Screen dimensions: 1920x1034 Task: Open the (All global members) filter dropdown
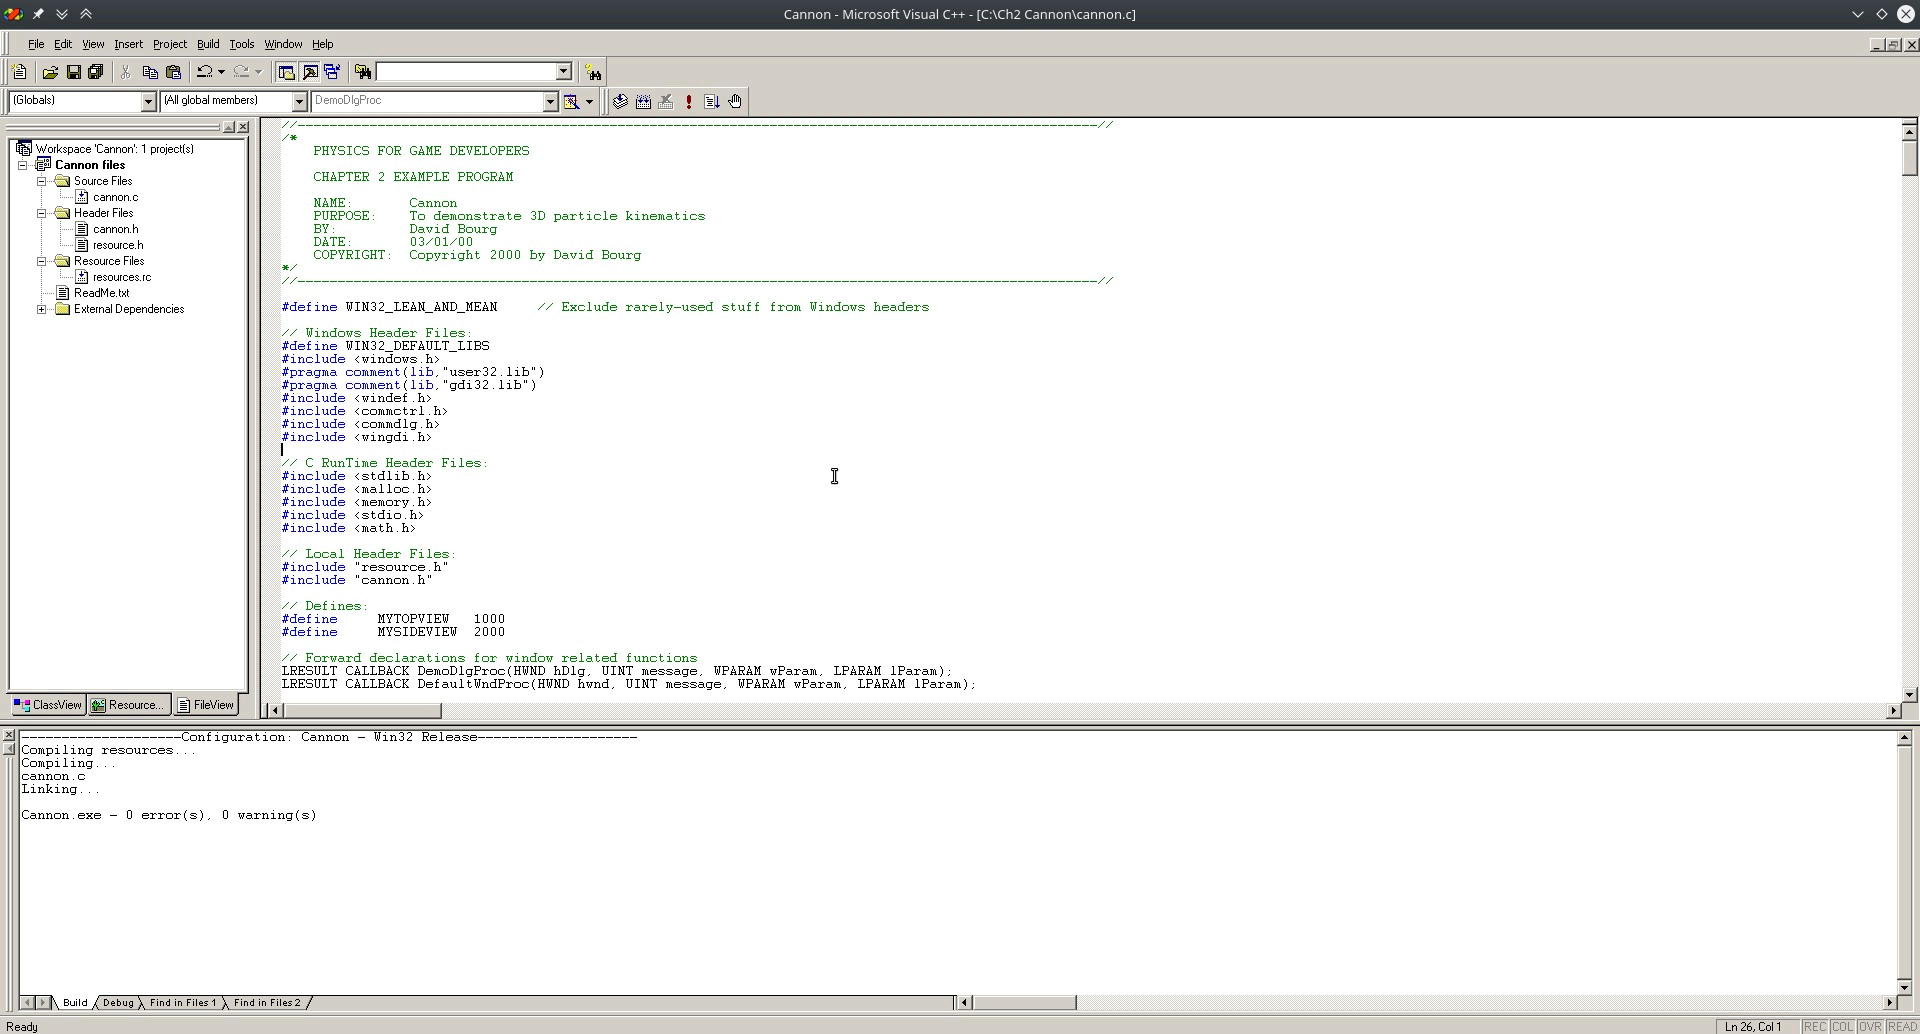click(298, 101)
